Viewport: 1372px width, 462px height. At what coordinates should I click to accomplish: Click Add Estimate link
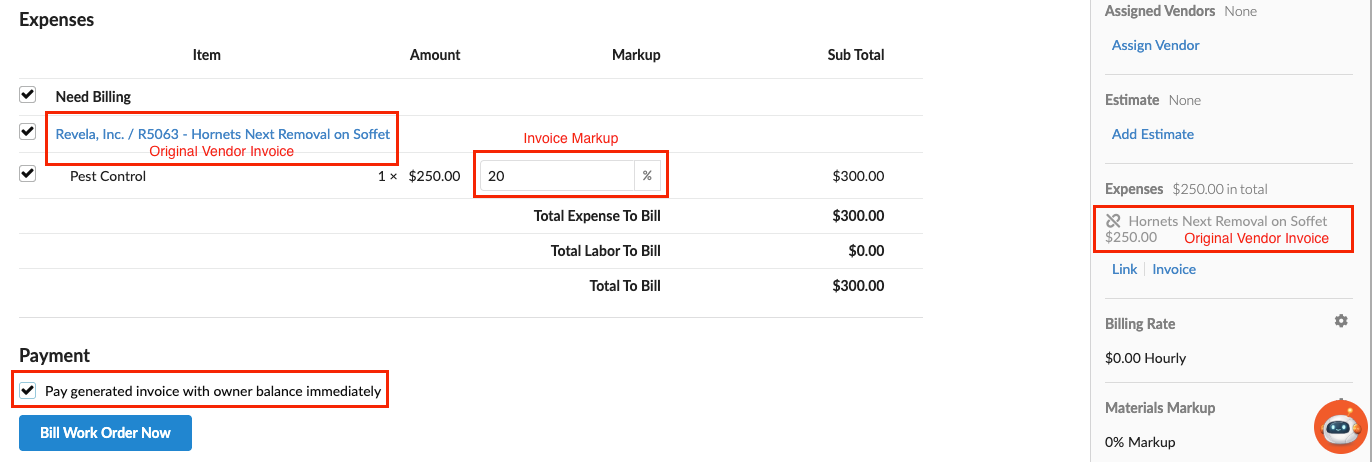[x=1153, y=134]
